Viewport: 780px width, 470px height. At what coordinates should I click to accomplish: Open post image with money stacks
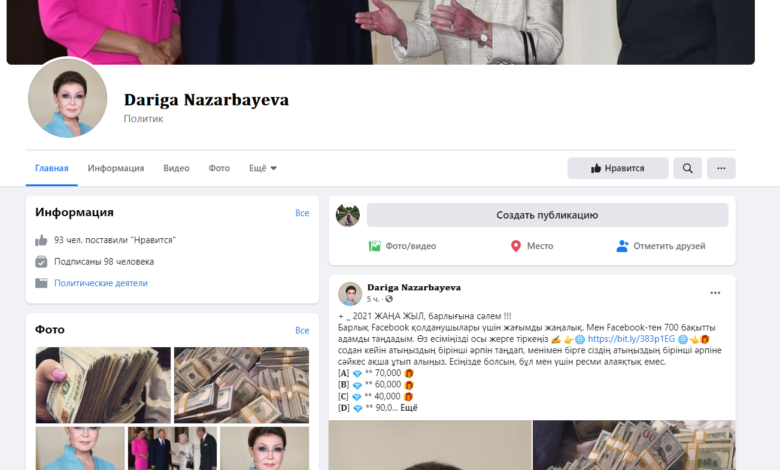634,445
